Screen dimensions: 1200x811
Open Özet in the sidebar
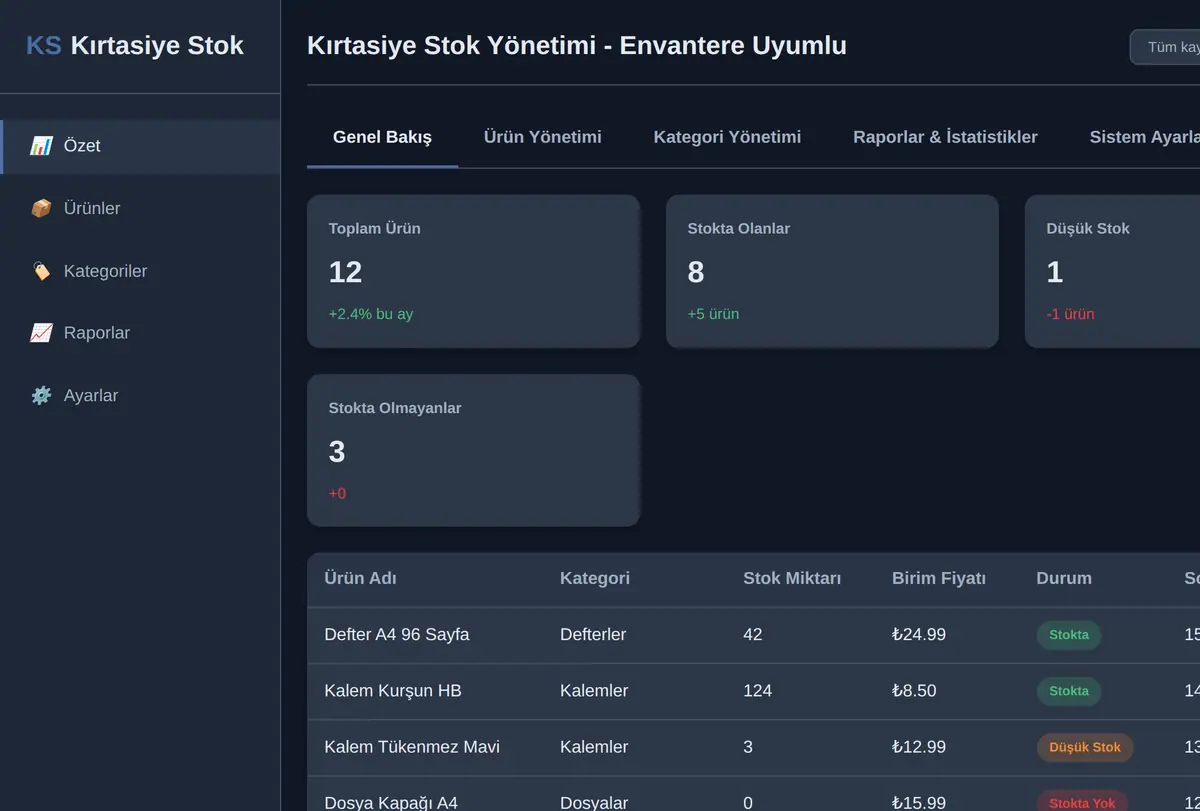(x=140, y=146)
